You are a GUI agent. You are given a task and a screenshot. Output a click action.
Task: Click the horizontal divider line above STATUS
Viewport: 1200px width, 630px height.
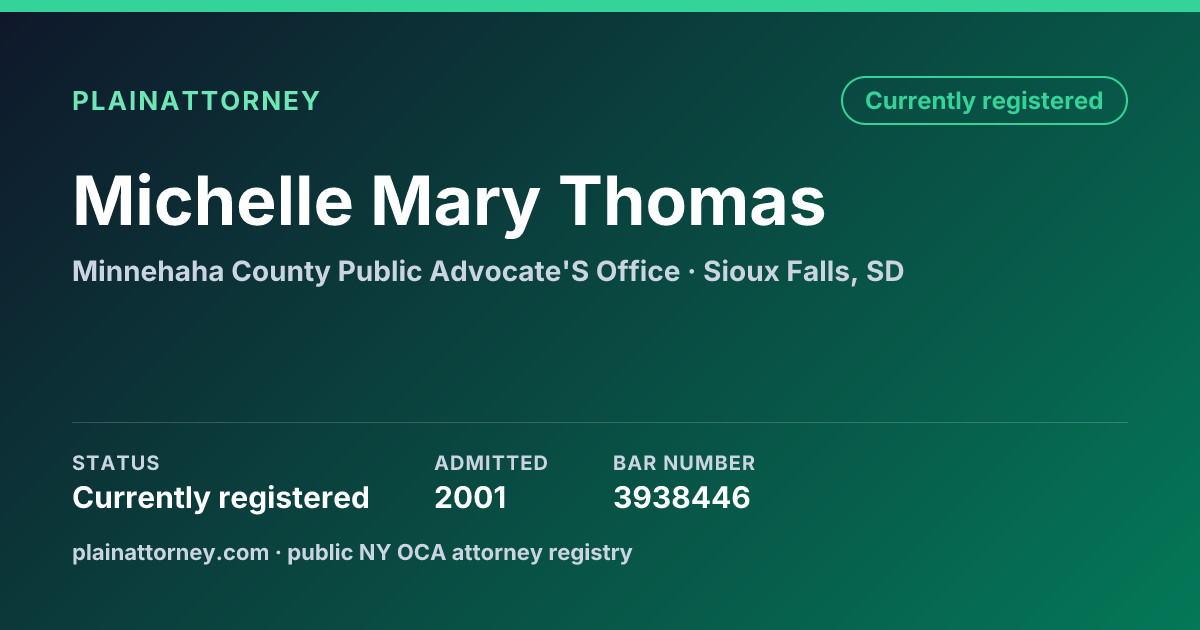pos(600,422)
